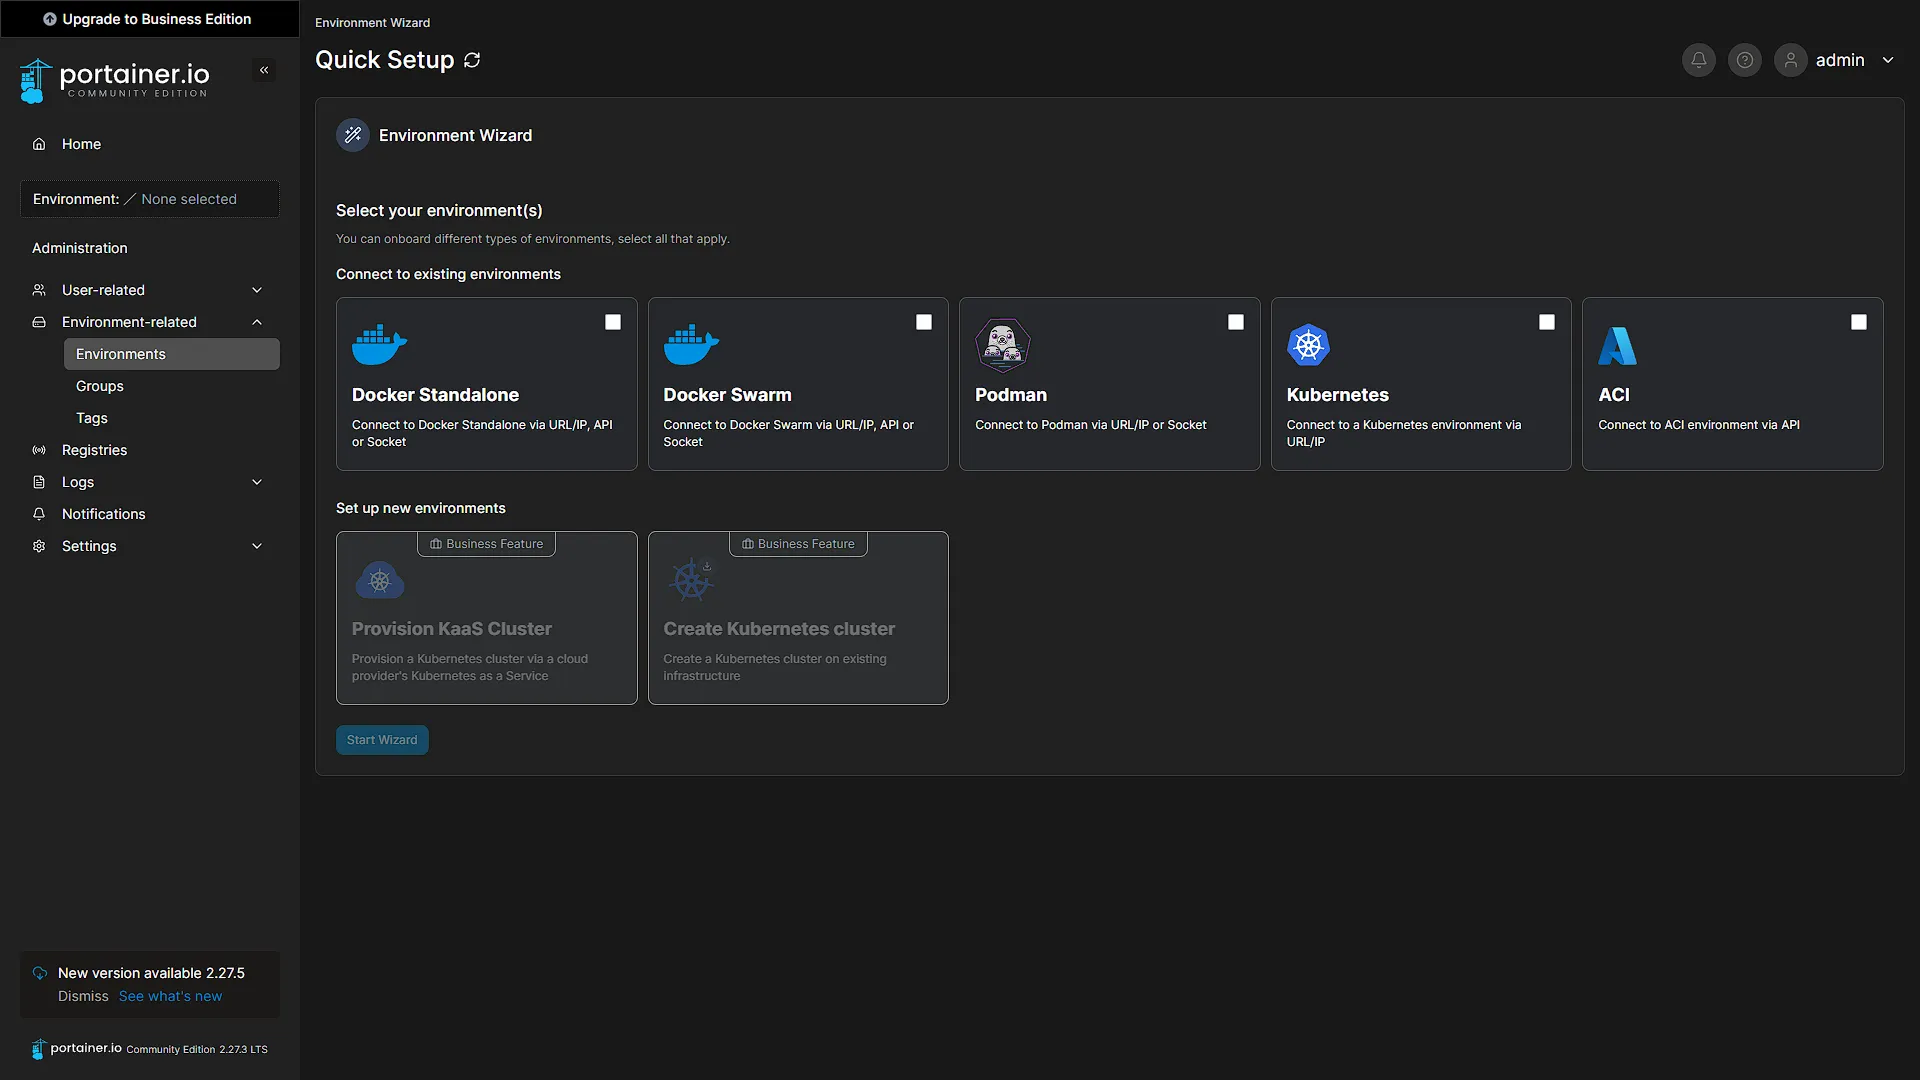
Task: Click the admin user avatar icon
Action: (x=1790, y=60)
